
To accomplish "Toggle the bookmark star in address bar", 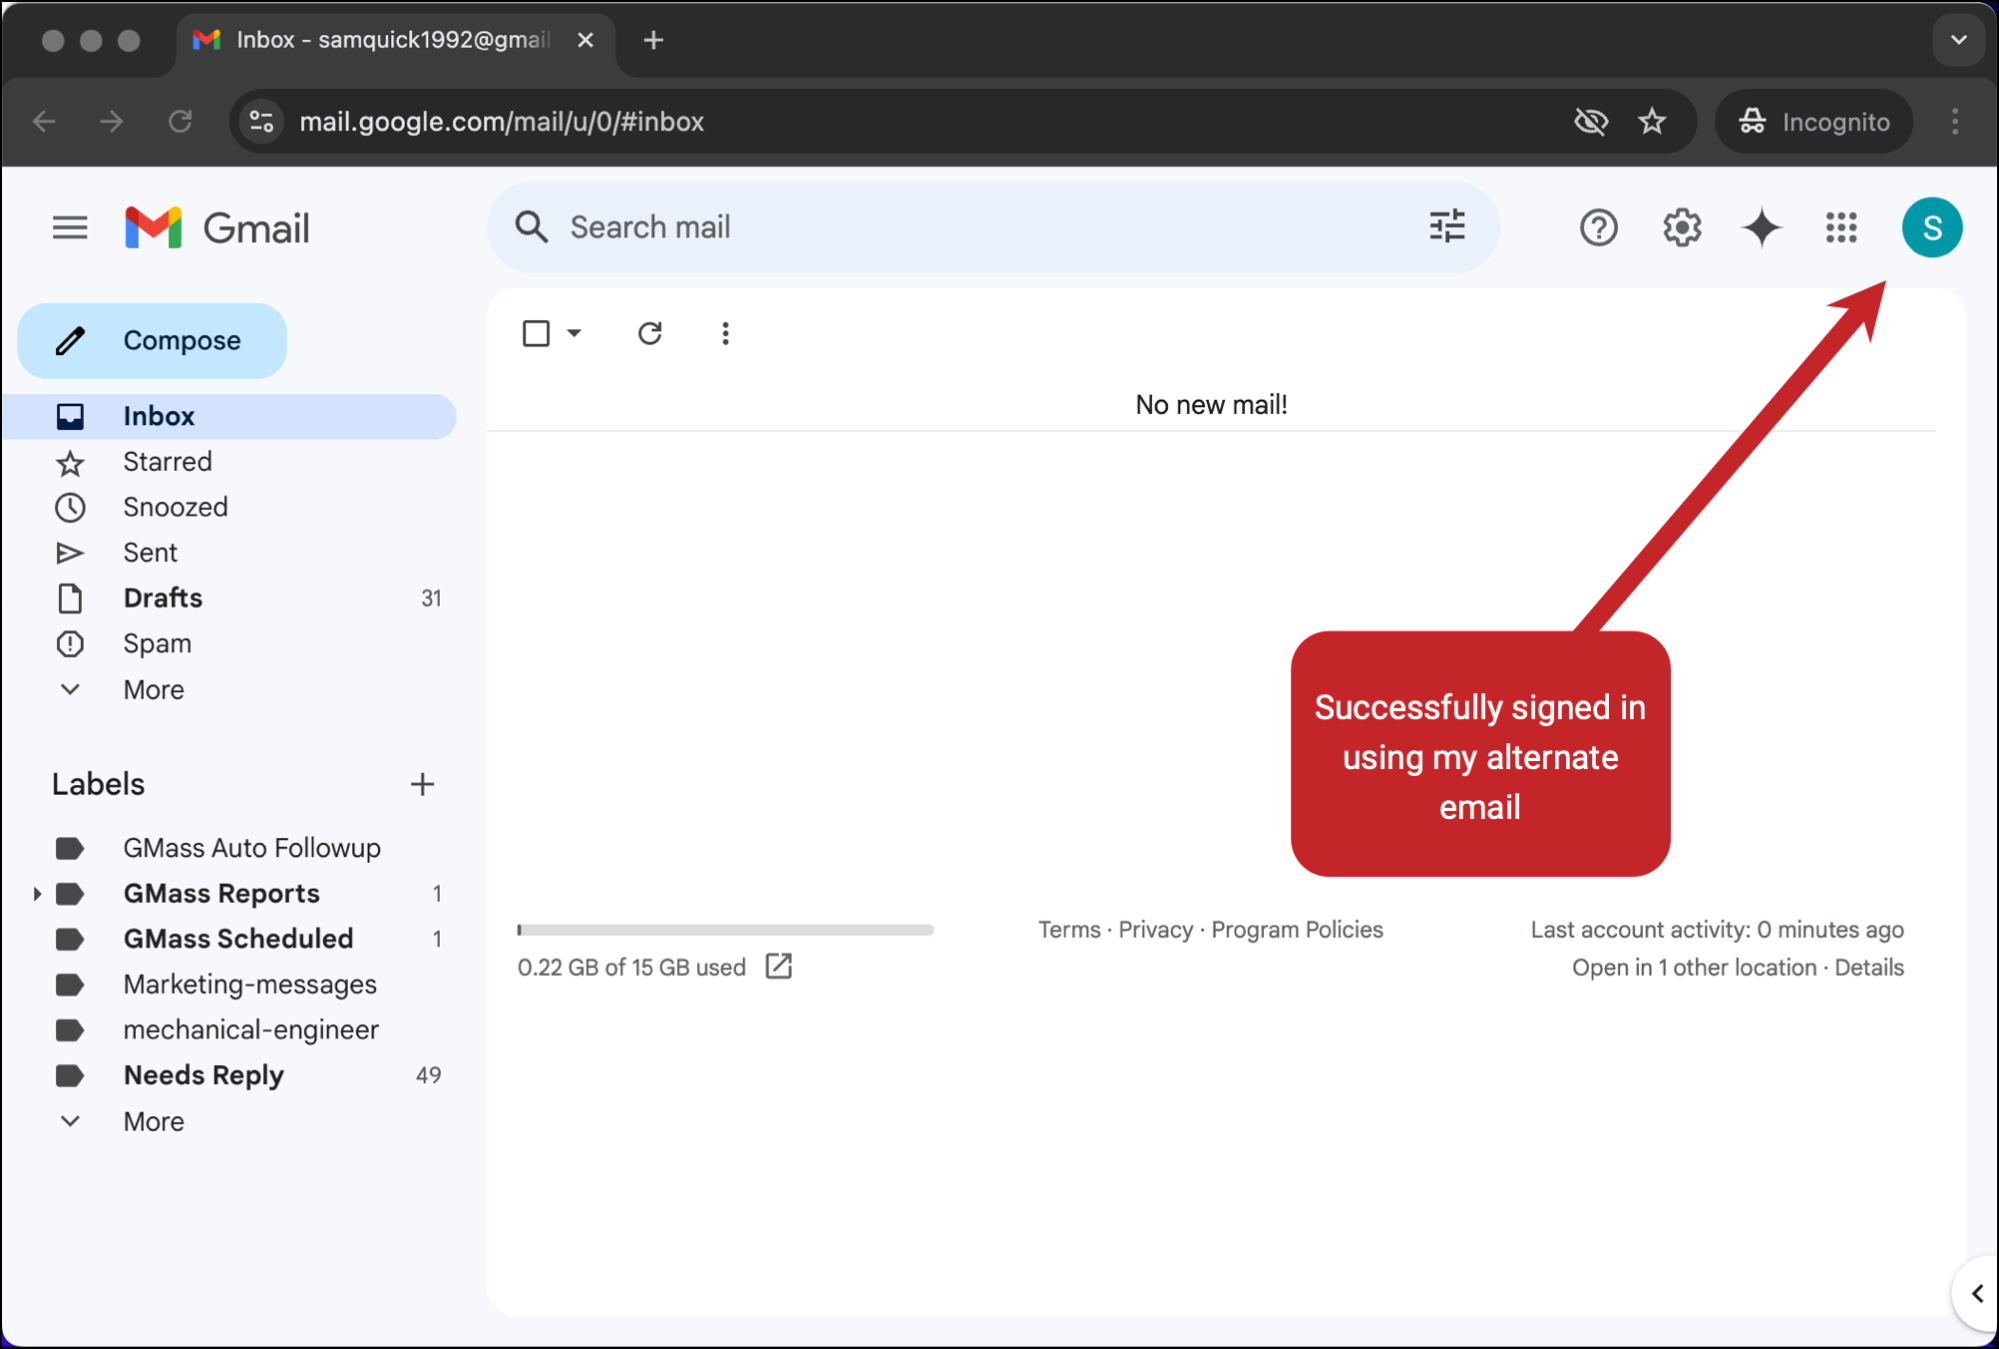I will point(1653,121).
